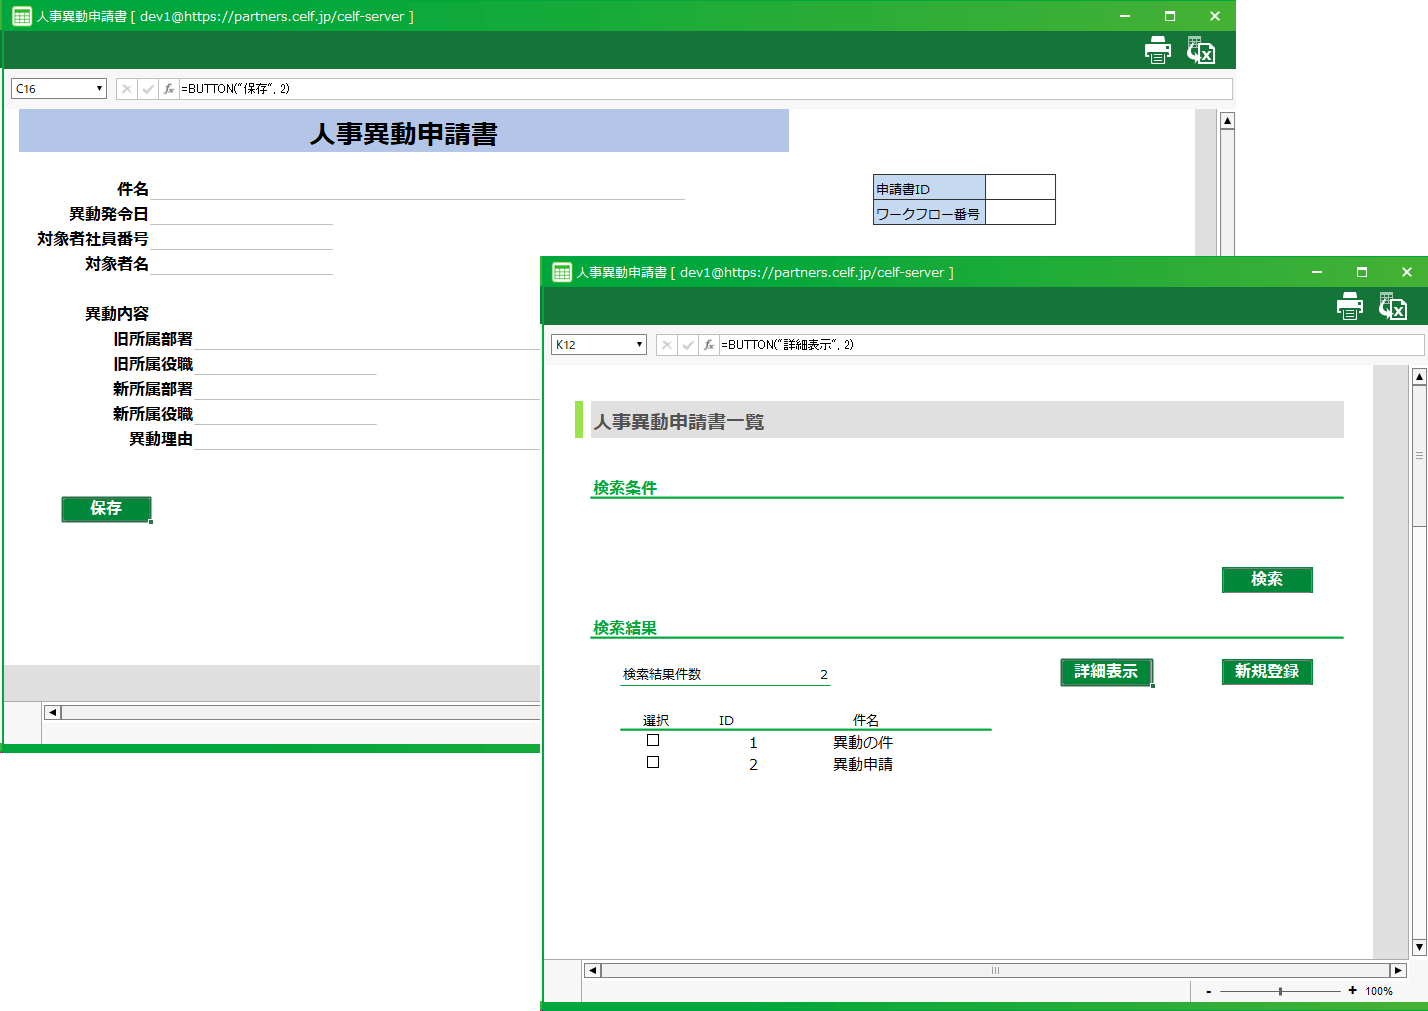Adjust the zoom slider handle
This screenshot has width=1428, height=1011.
(1280, 991)
